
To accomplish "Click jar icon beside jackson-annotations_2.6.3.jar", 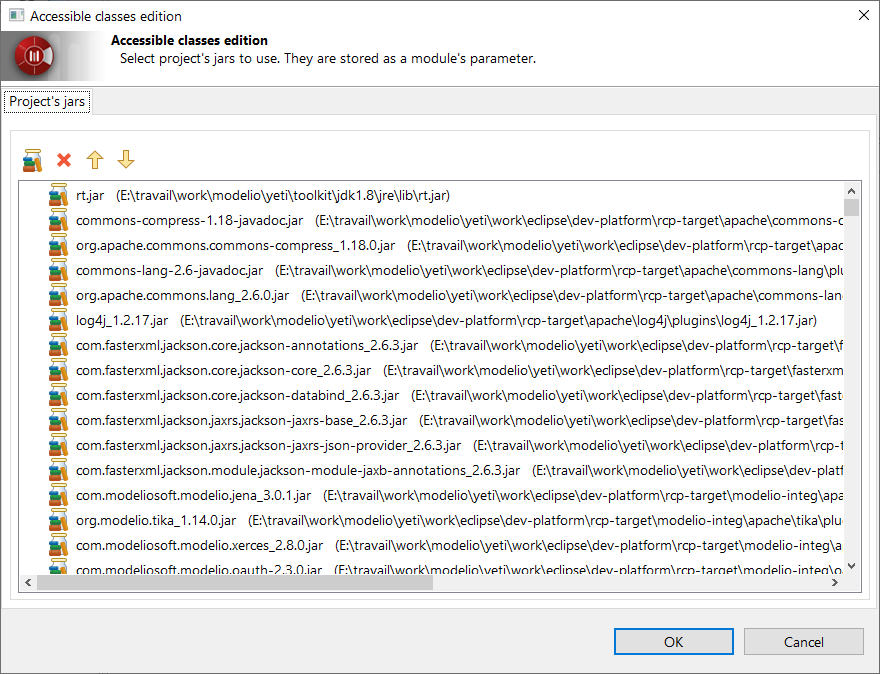I will (x=58, y=345).
